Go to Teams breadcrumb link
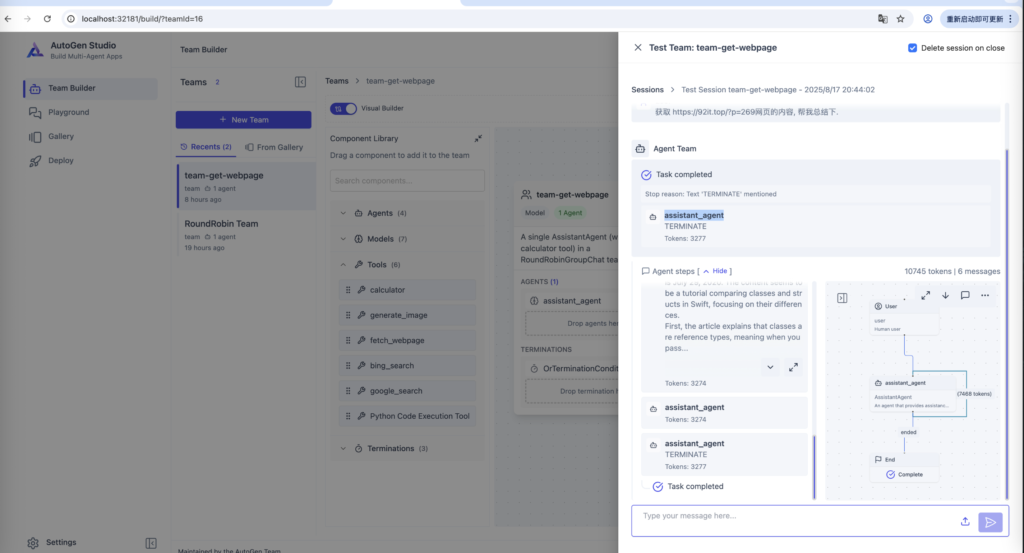The height and width of the screenshot is (553, 1024). [x=337, y=81]
